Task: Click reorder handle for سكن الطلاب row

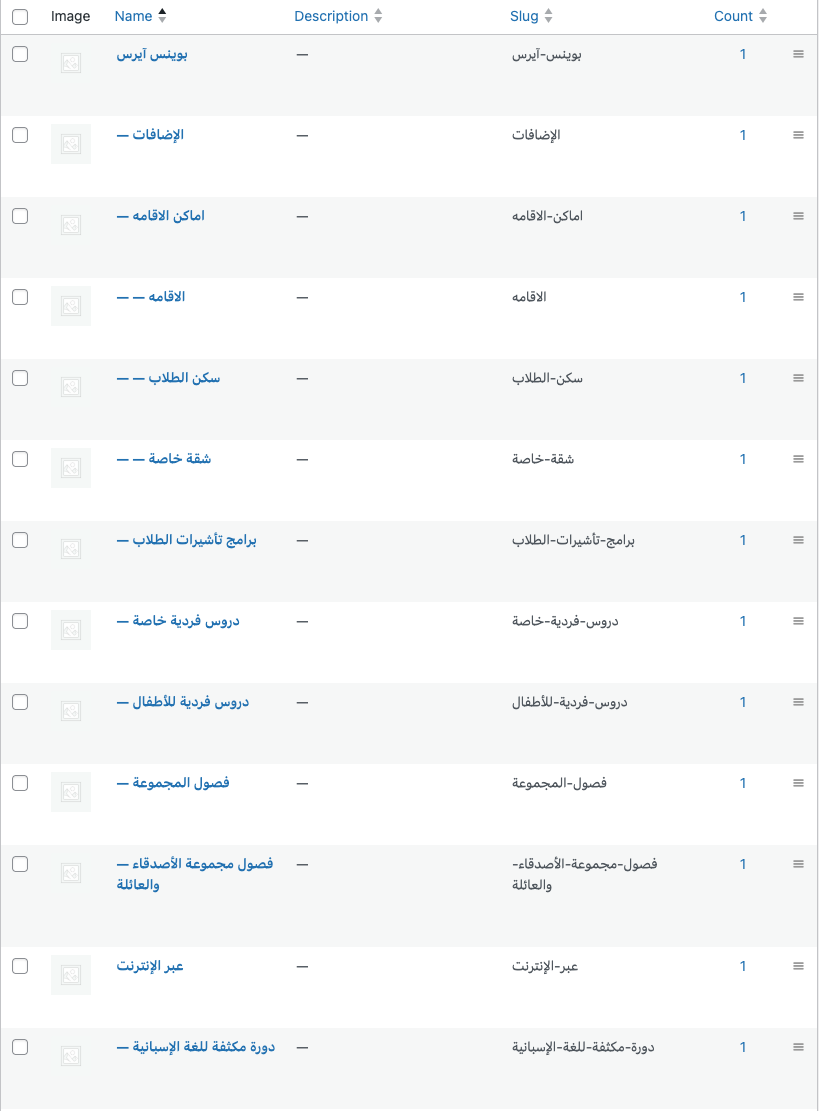Action: 798,378
